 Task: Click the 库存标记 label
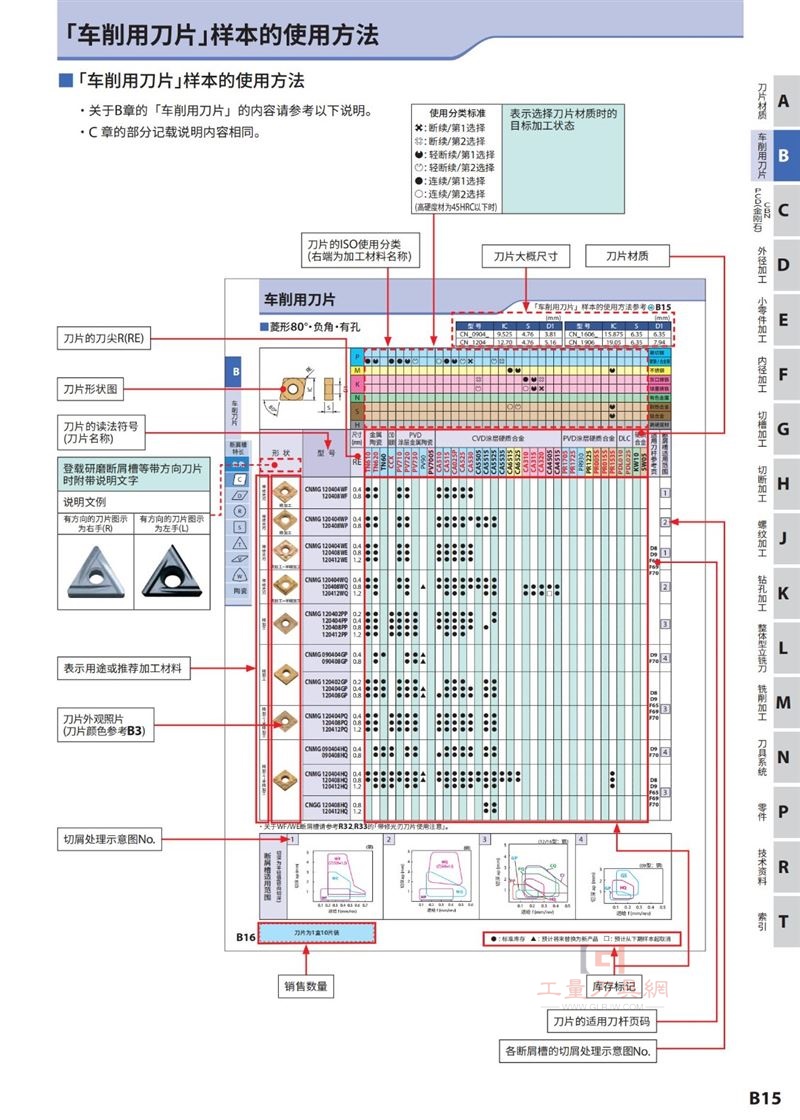(x=614, y=986)
